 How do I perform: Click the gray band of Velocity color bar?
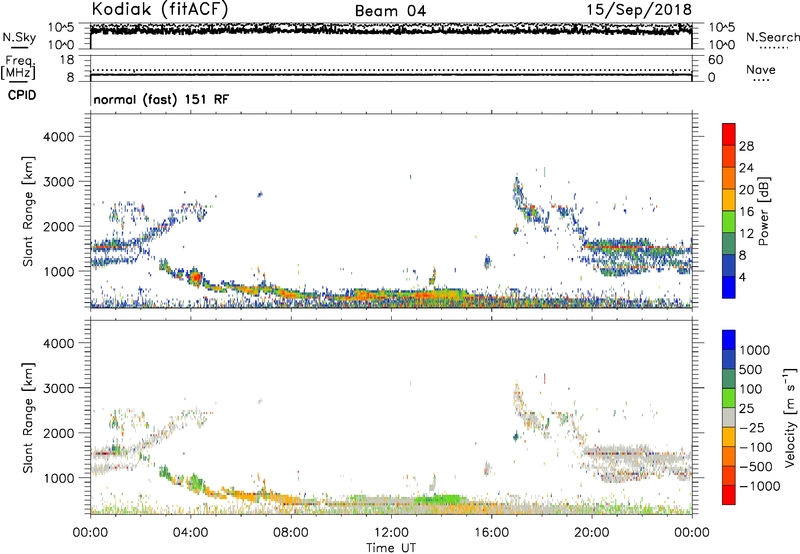coord(729,418)
